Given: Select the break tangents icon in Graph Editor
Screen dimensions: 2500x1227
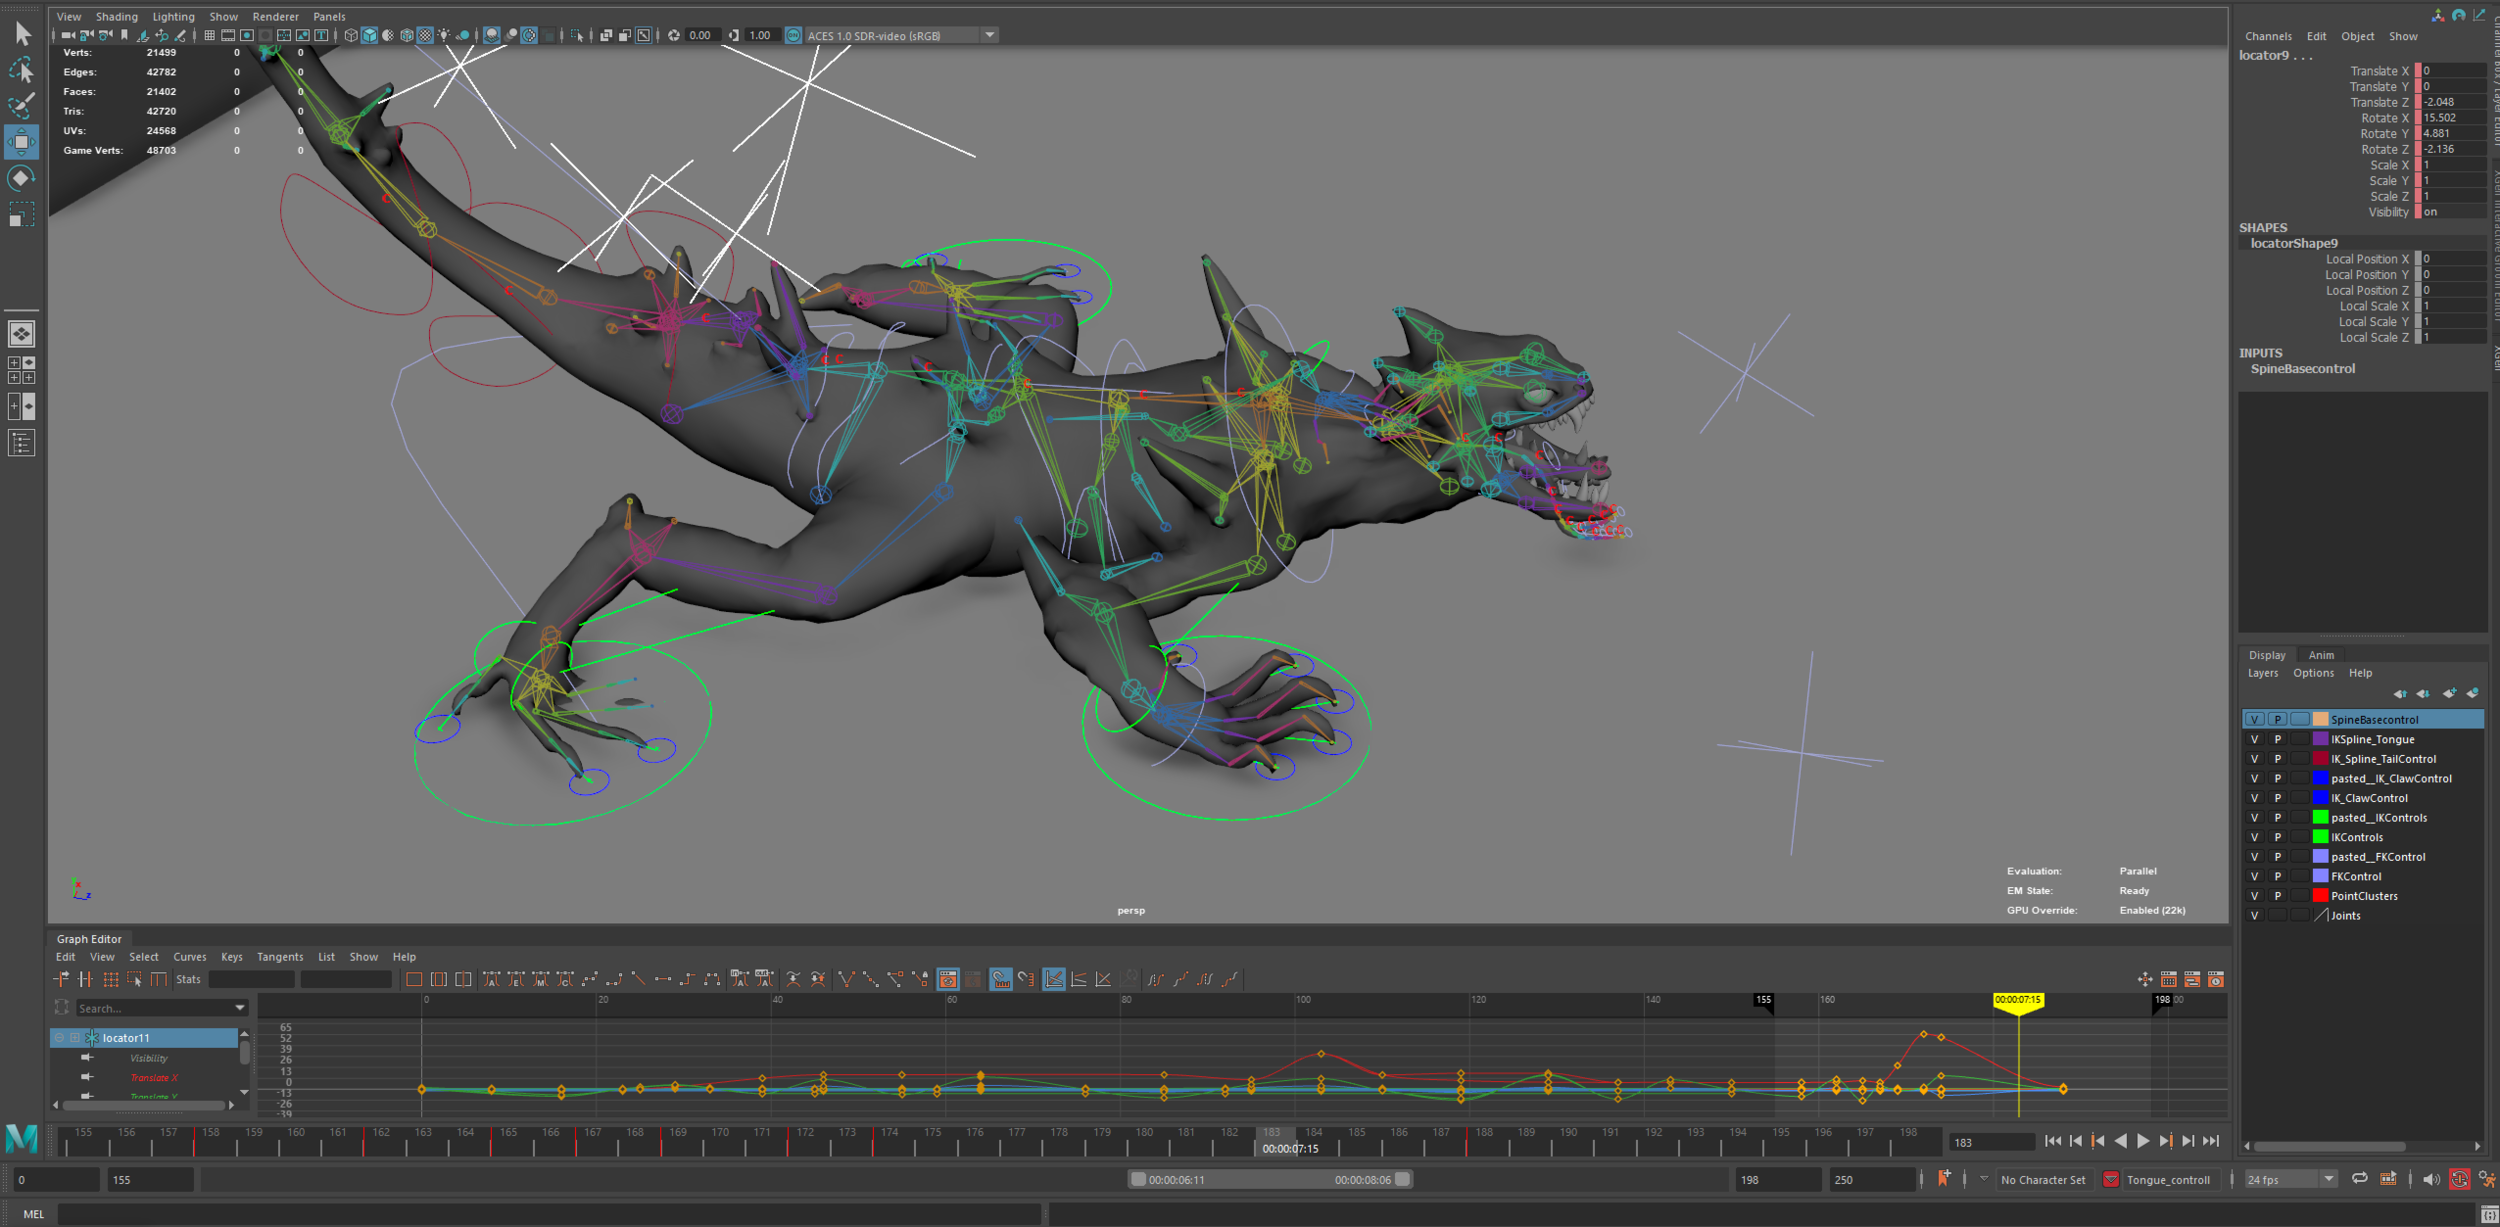Looking at the screenshot, I should pyautogui.click(x=846, y=979).
